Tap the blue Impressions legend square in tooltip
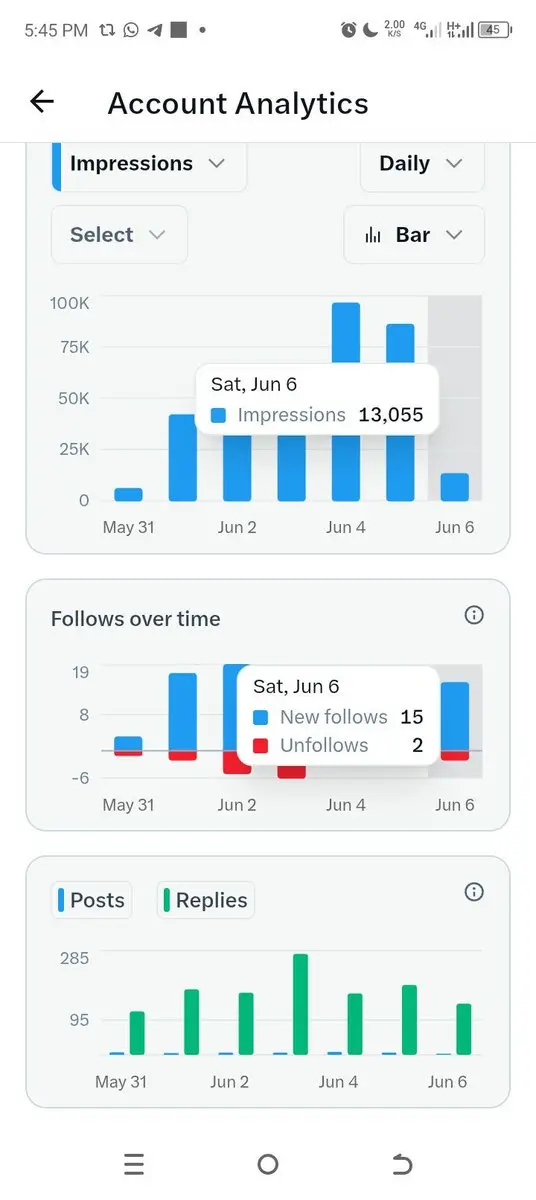Image resolution: width=536 pixels, height=1200 pixels. pos(219,415)
